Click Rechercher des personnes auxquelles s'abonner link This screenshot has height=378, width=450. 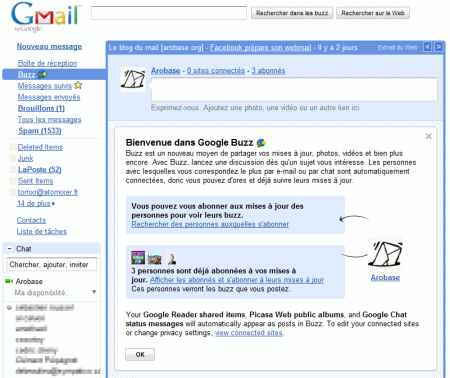point(210,224)
